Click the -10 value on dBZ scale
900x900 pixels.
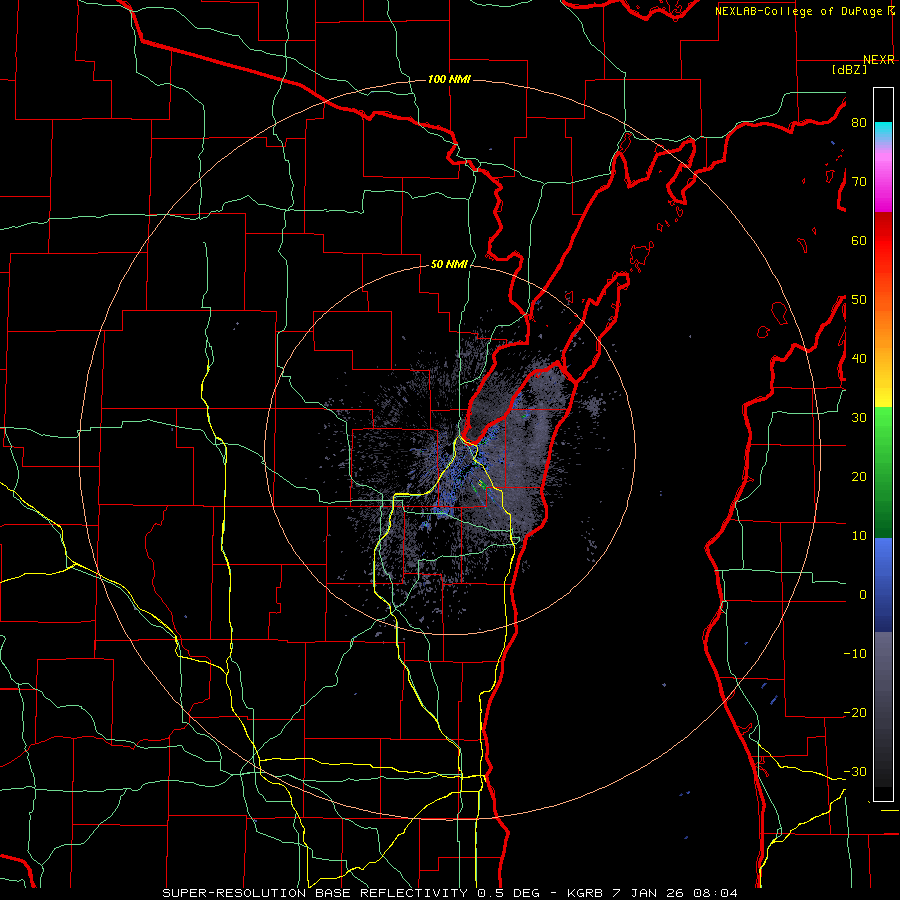(855, 654)
